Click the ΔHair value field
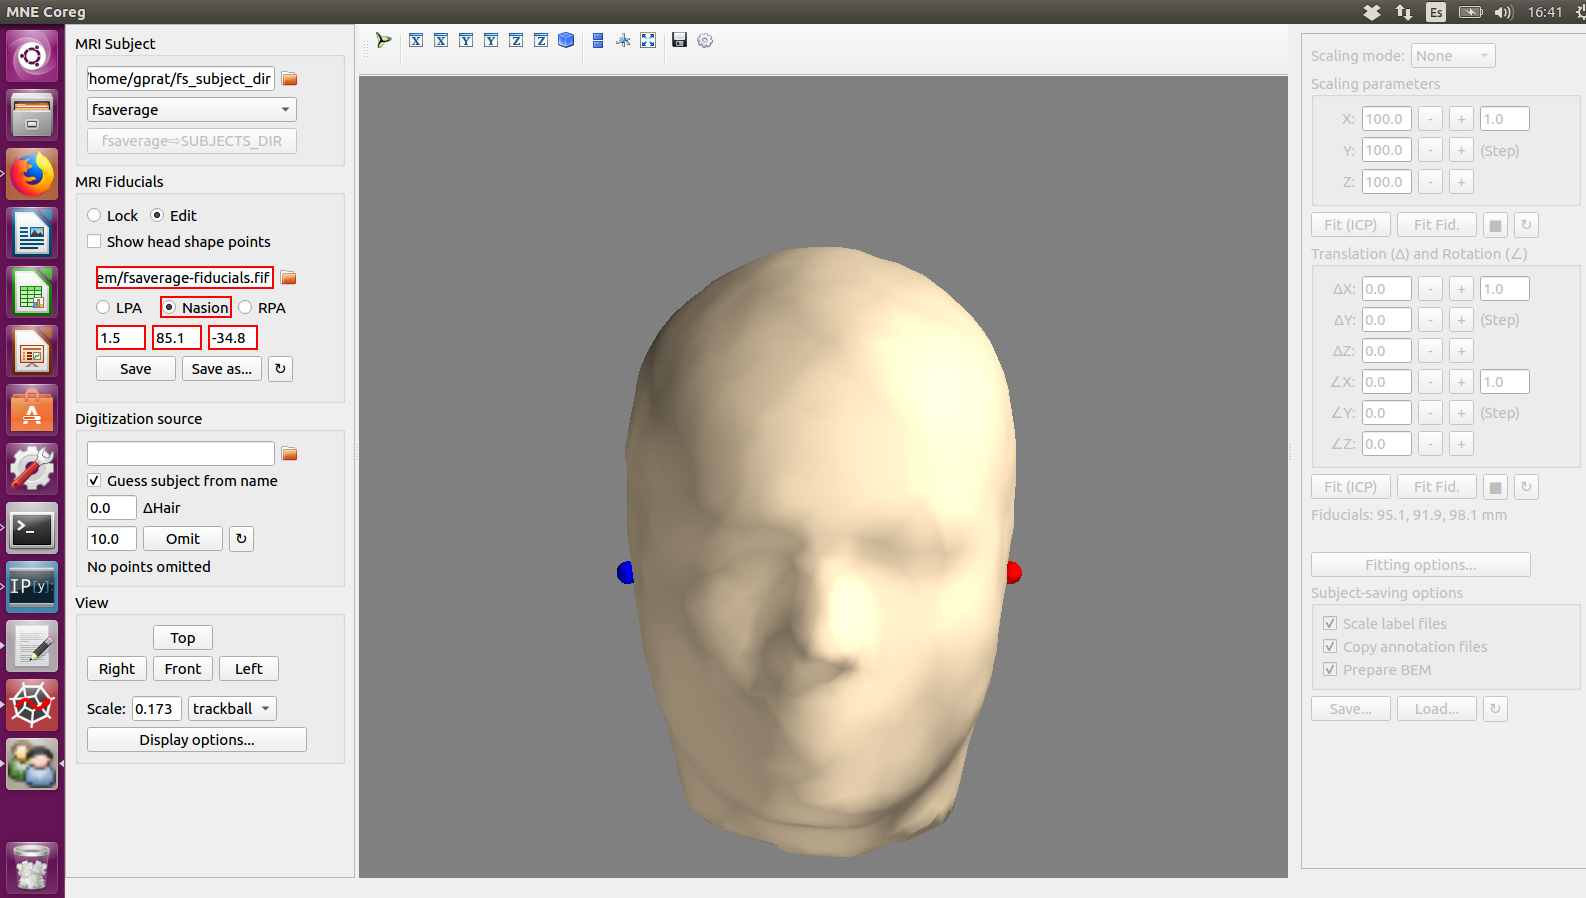The image size is (1586, 898). [112, 508]
